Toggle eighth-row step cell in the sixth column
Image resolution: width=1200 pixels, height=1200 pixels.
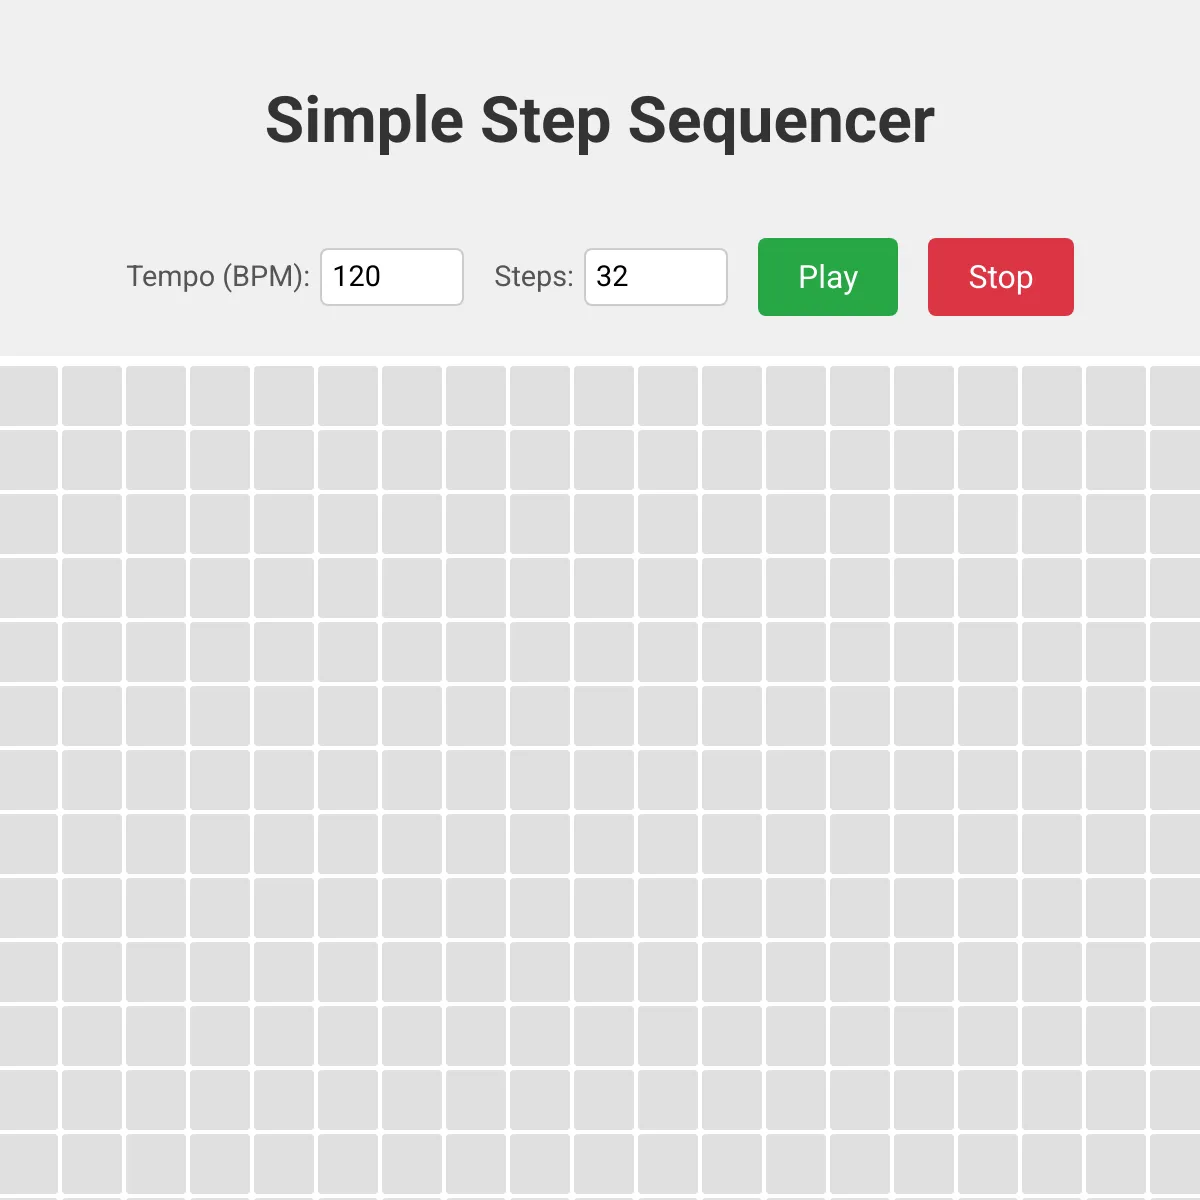coord(348,844)
